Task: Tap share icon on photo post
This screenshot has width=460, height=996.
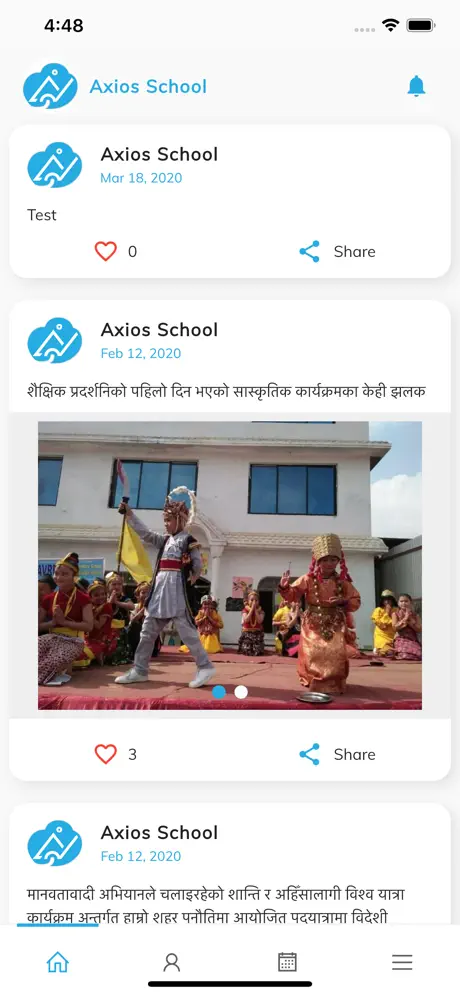Action: click(x=309, y=754)
